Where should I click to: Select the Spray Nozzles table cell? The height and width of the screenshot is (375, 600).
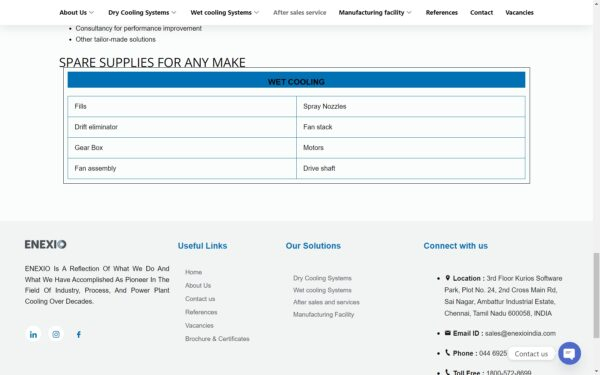coord(411,106)
